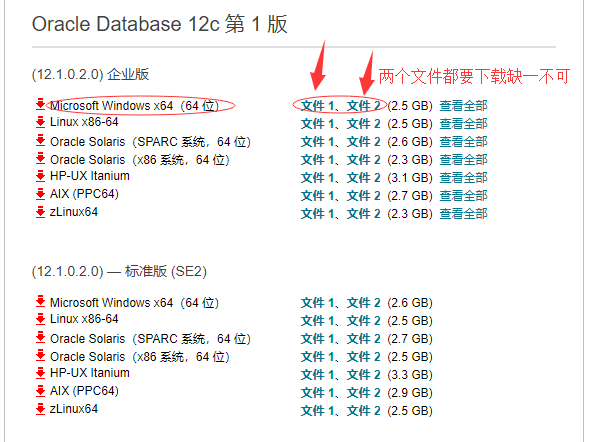Open 查看全部 for Enterprise Windows x64
The width and height of the screenshot is (591, 442).
click(x=463, y=106)
